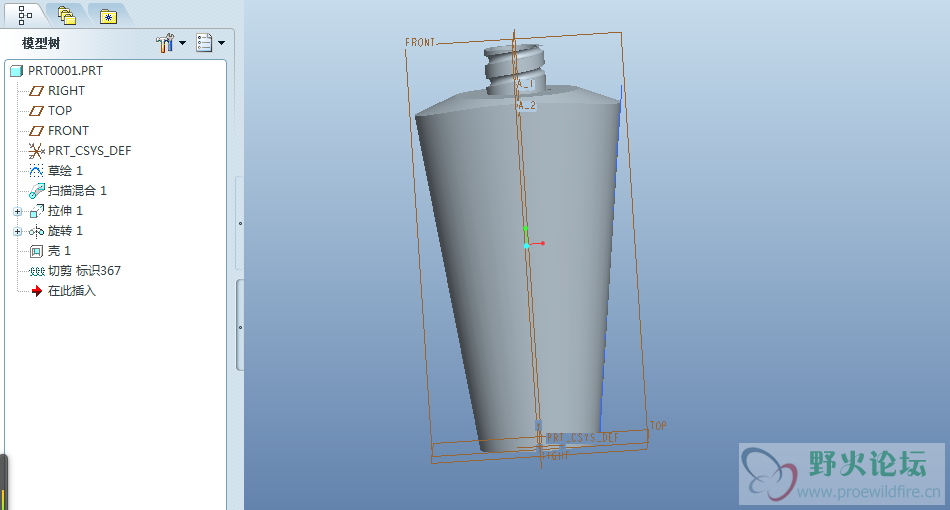Click the FRONT plane icon in tree
This screenshot has width=950, height=510.
[x=36, y=131]
